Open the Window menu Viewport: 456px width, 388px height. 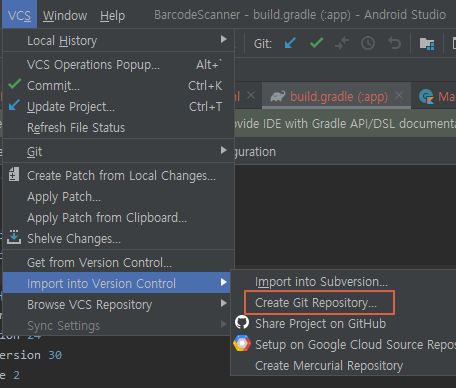tap(65, 15)
